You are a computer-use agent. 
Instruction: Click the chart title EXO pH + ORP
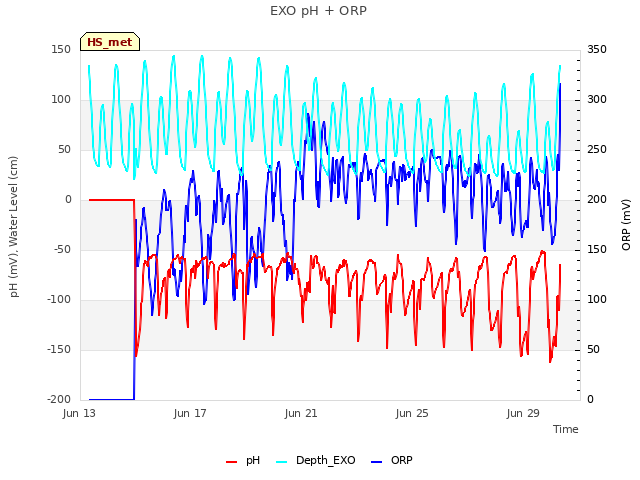(x=318, y=11)
